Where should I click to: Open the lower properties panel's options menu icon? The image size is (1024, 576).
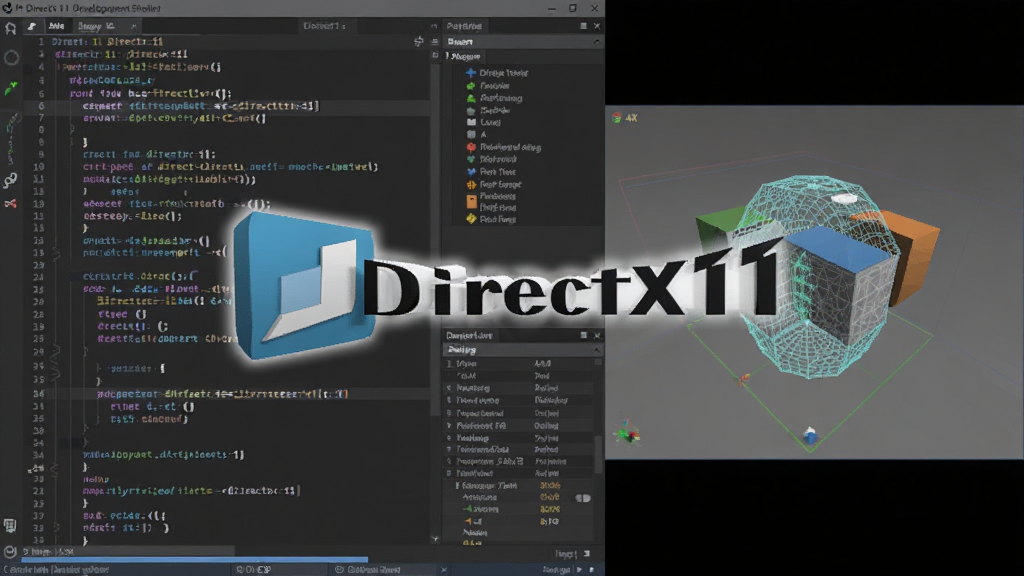(583, 335)
